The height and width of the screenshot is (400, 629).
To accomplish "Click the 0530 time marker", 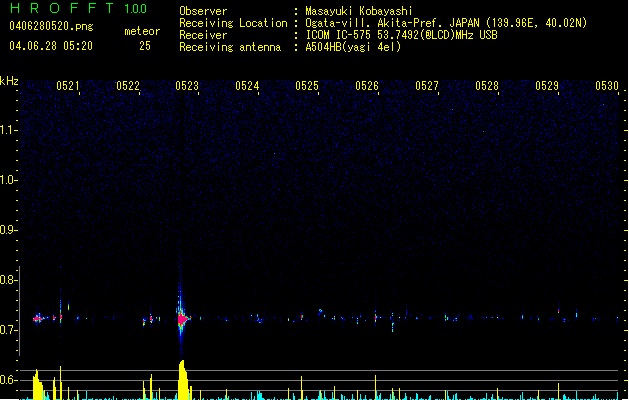I will coord(607,86).
